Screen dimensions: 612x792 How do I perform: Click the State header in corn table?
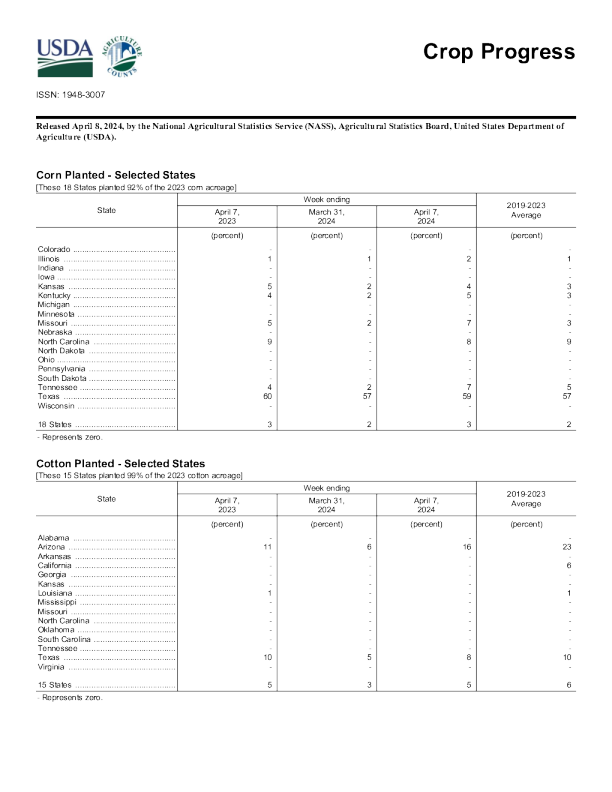[x=106, y=210]
